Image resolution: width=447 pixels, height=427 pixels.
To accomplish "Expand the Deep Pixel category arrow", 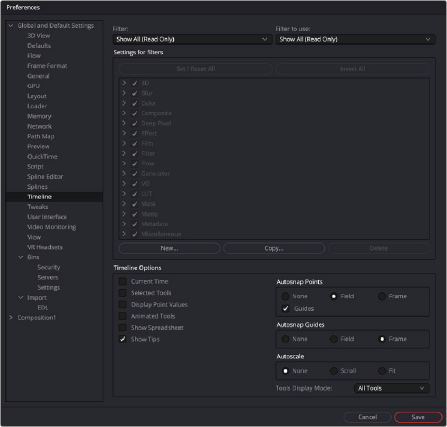I will tap(124, 123).
